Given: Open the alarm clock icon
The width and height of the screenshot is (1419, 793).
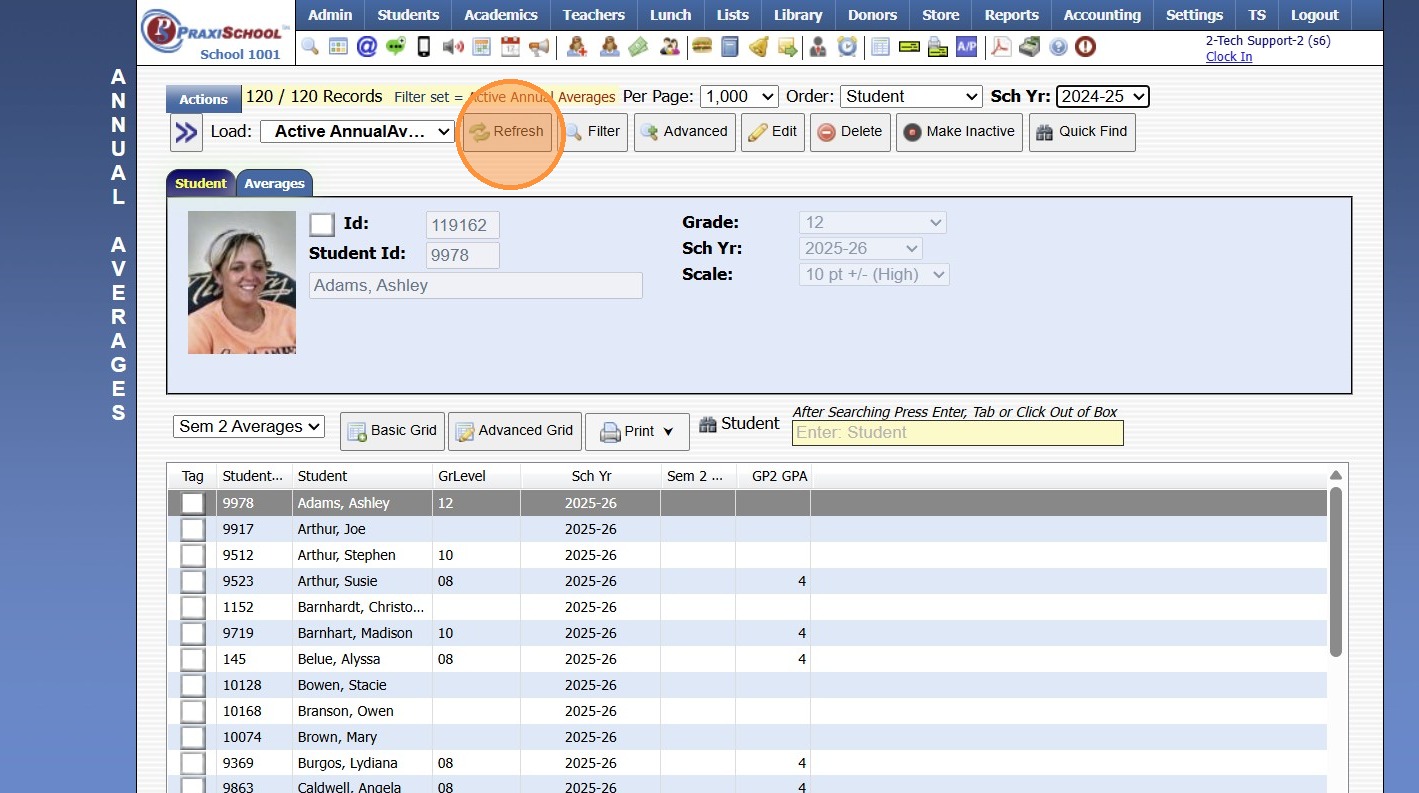Looking at the screenshot, I should [847, 47].
